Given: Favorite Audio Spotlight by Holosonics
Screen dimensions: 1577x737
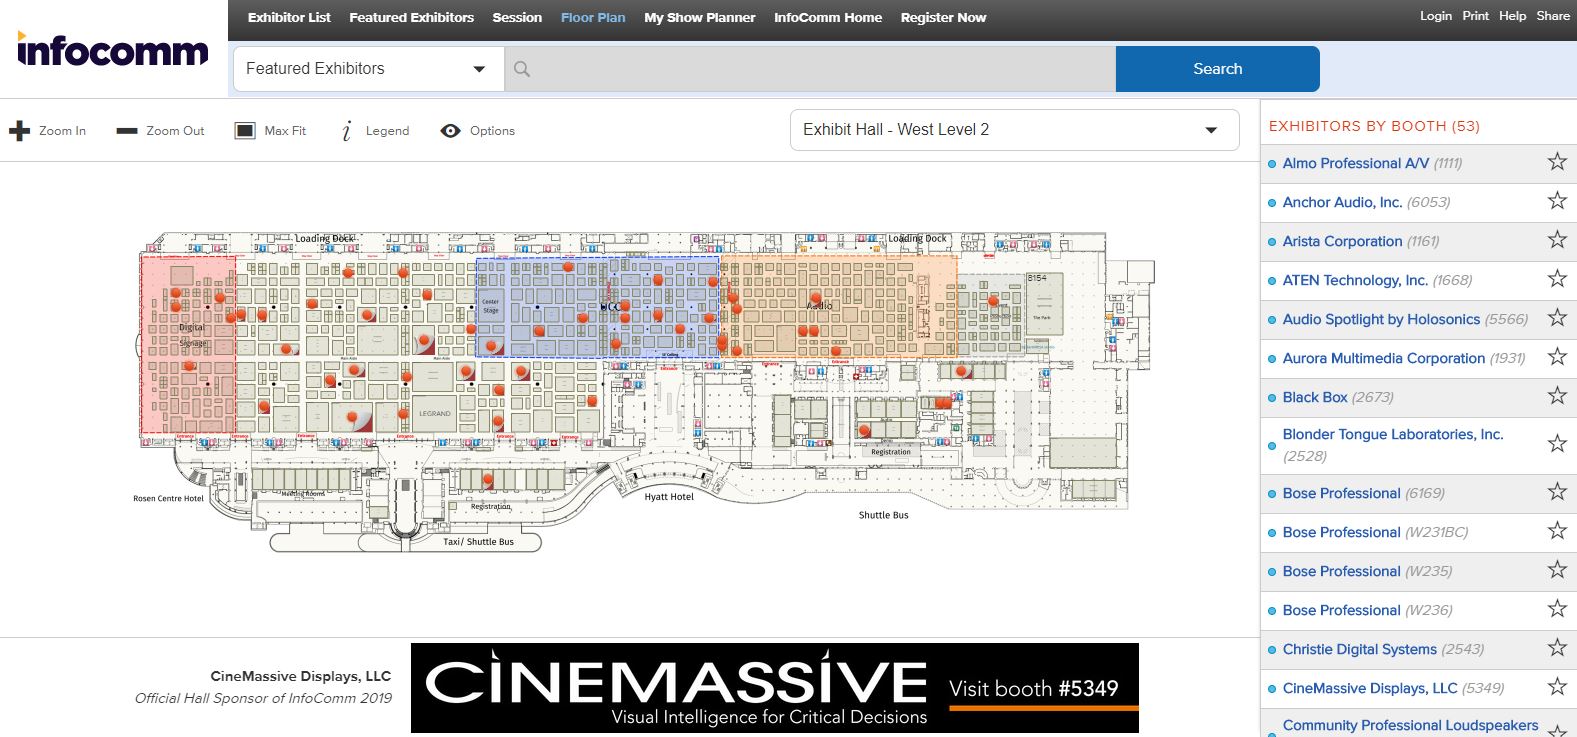Looking at the screenshot, I should tap(1557, 318).
